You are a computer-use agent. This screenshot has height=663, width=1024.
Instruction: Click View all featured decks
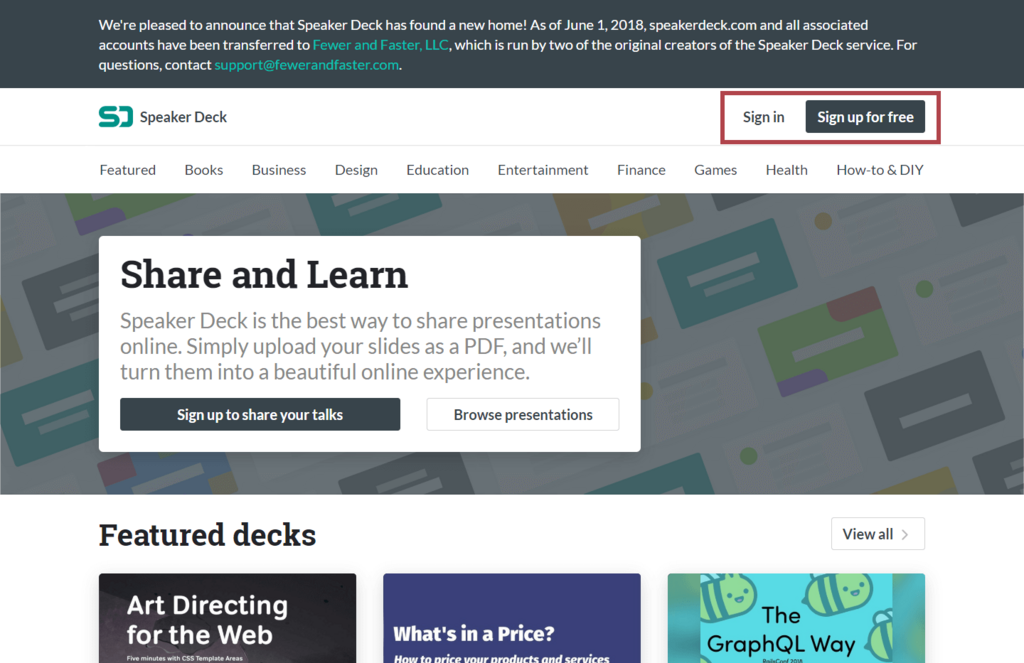click(x=878, y=534)
